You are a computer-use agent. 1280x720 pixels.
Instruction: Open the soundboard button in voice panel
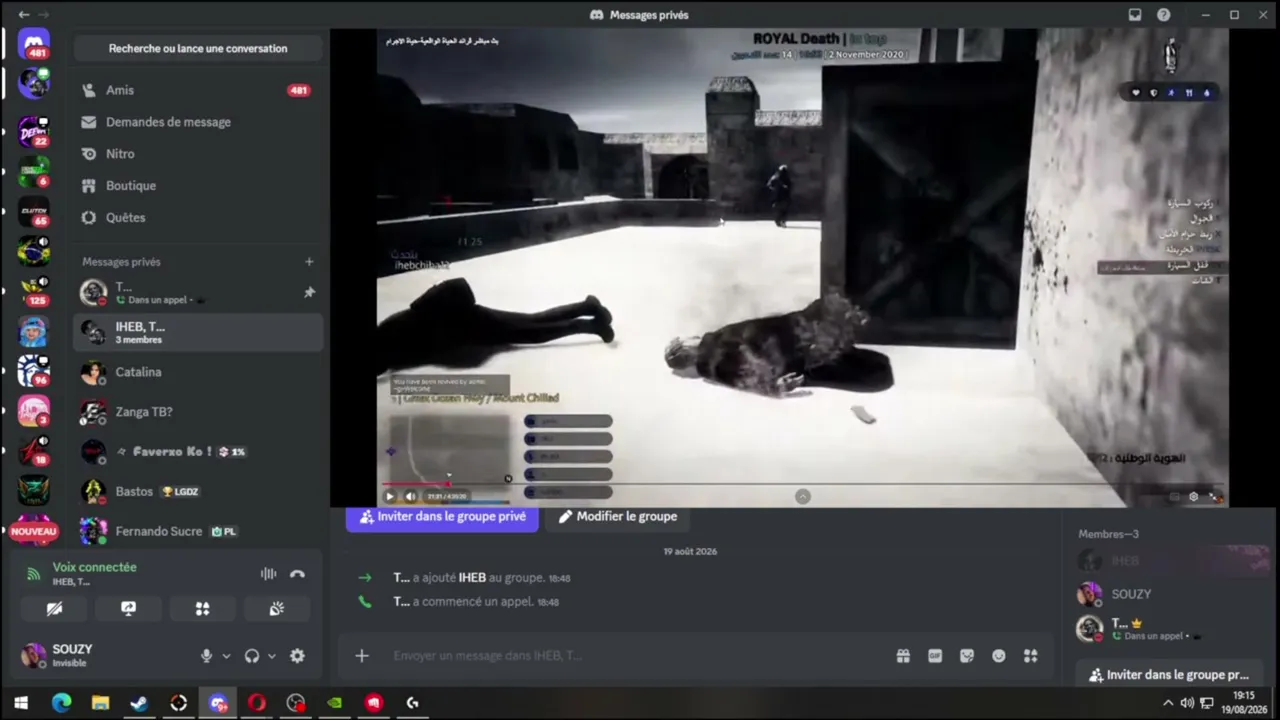[276, 608]
